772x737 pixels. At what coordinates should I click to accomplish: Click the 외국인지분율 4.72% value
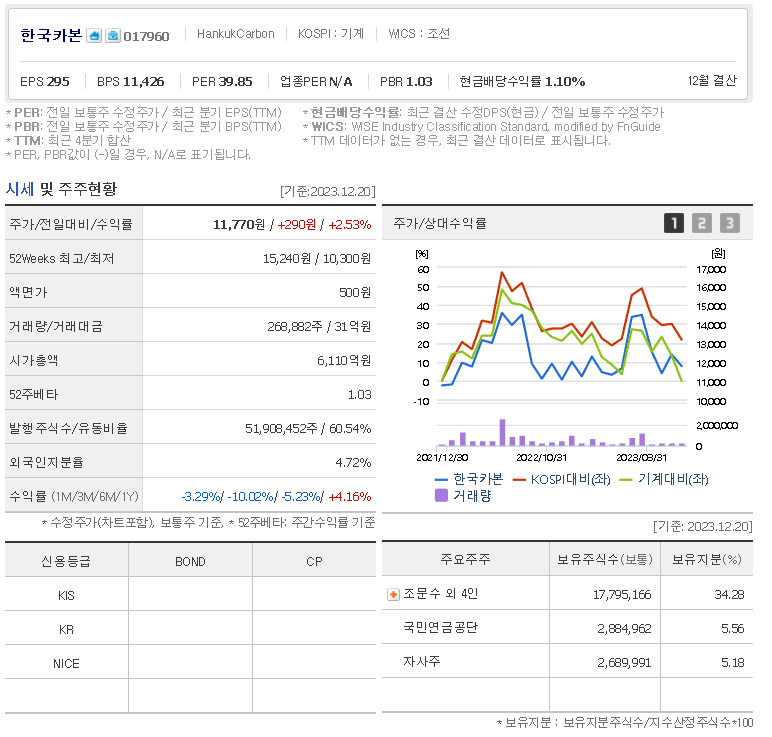pyautogui.click(x=353, y=463)
